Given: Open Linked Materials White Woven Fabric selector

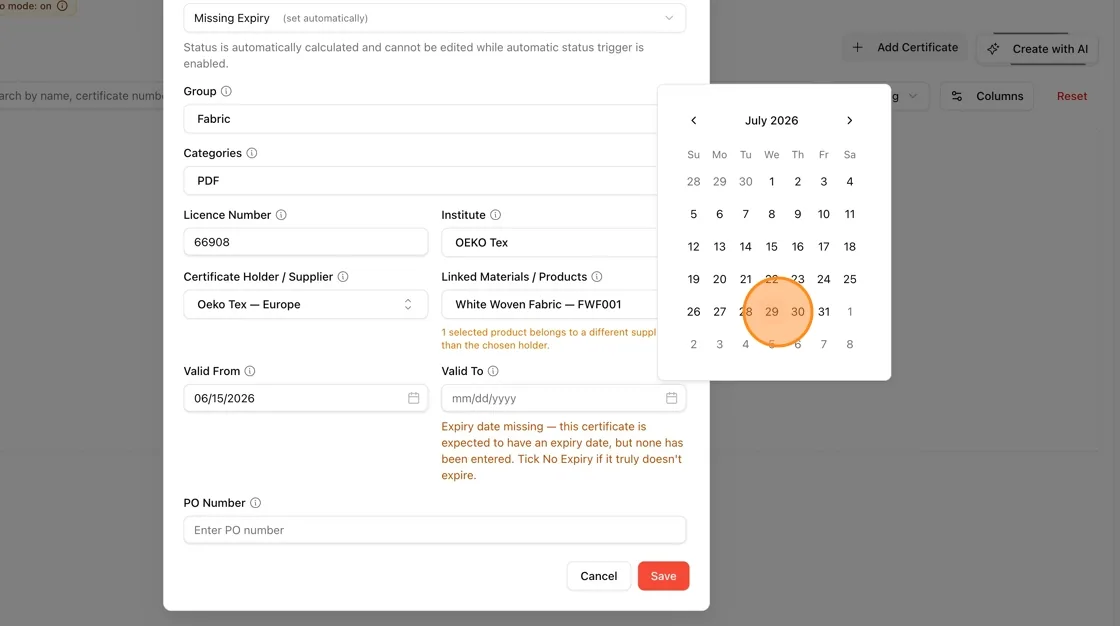Looking at the screenshot, I should tap(549, 304).
